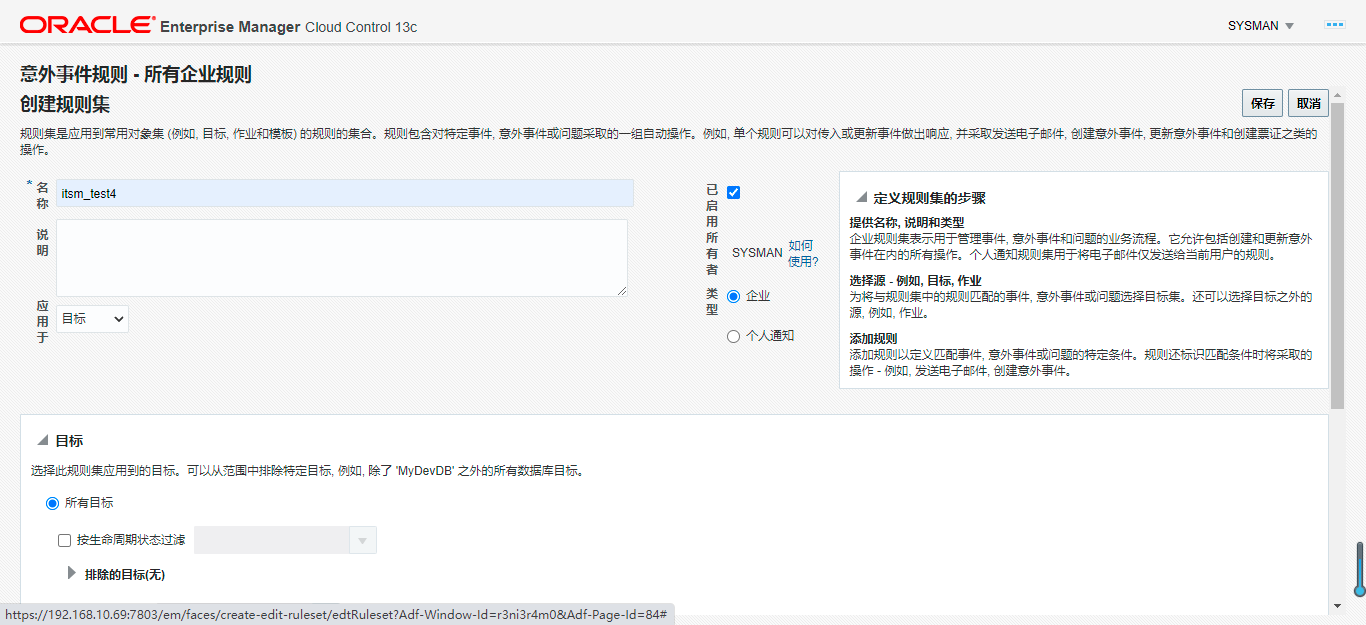Image resolution: width=1366 pixels, height=625 pixels.
Task: Click the 意外事件规则 - 所有企业规则 title
Action: (136, 74)
